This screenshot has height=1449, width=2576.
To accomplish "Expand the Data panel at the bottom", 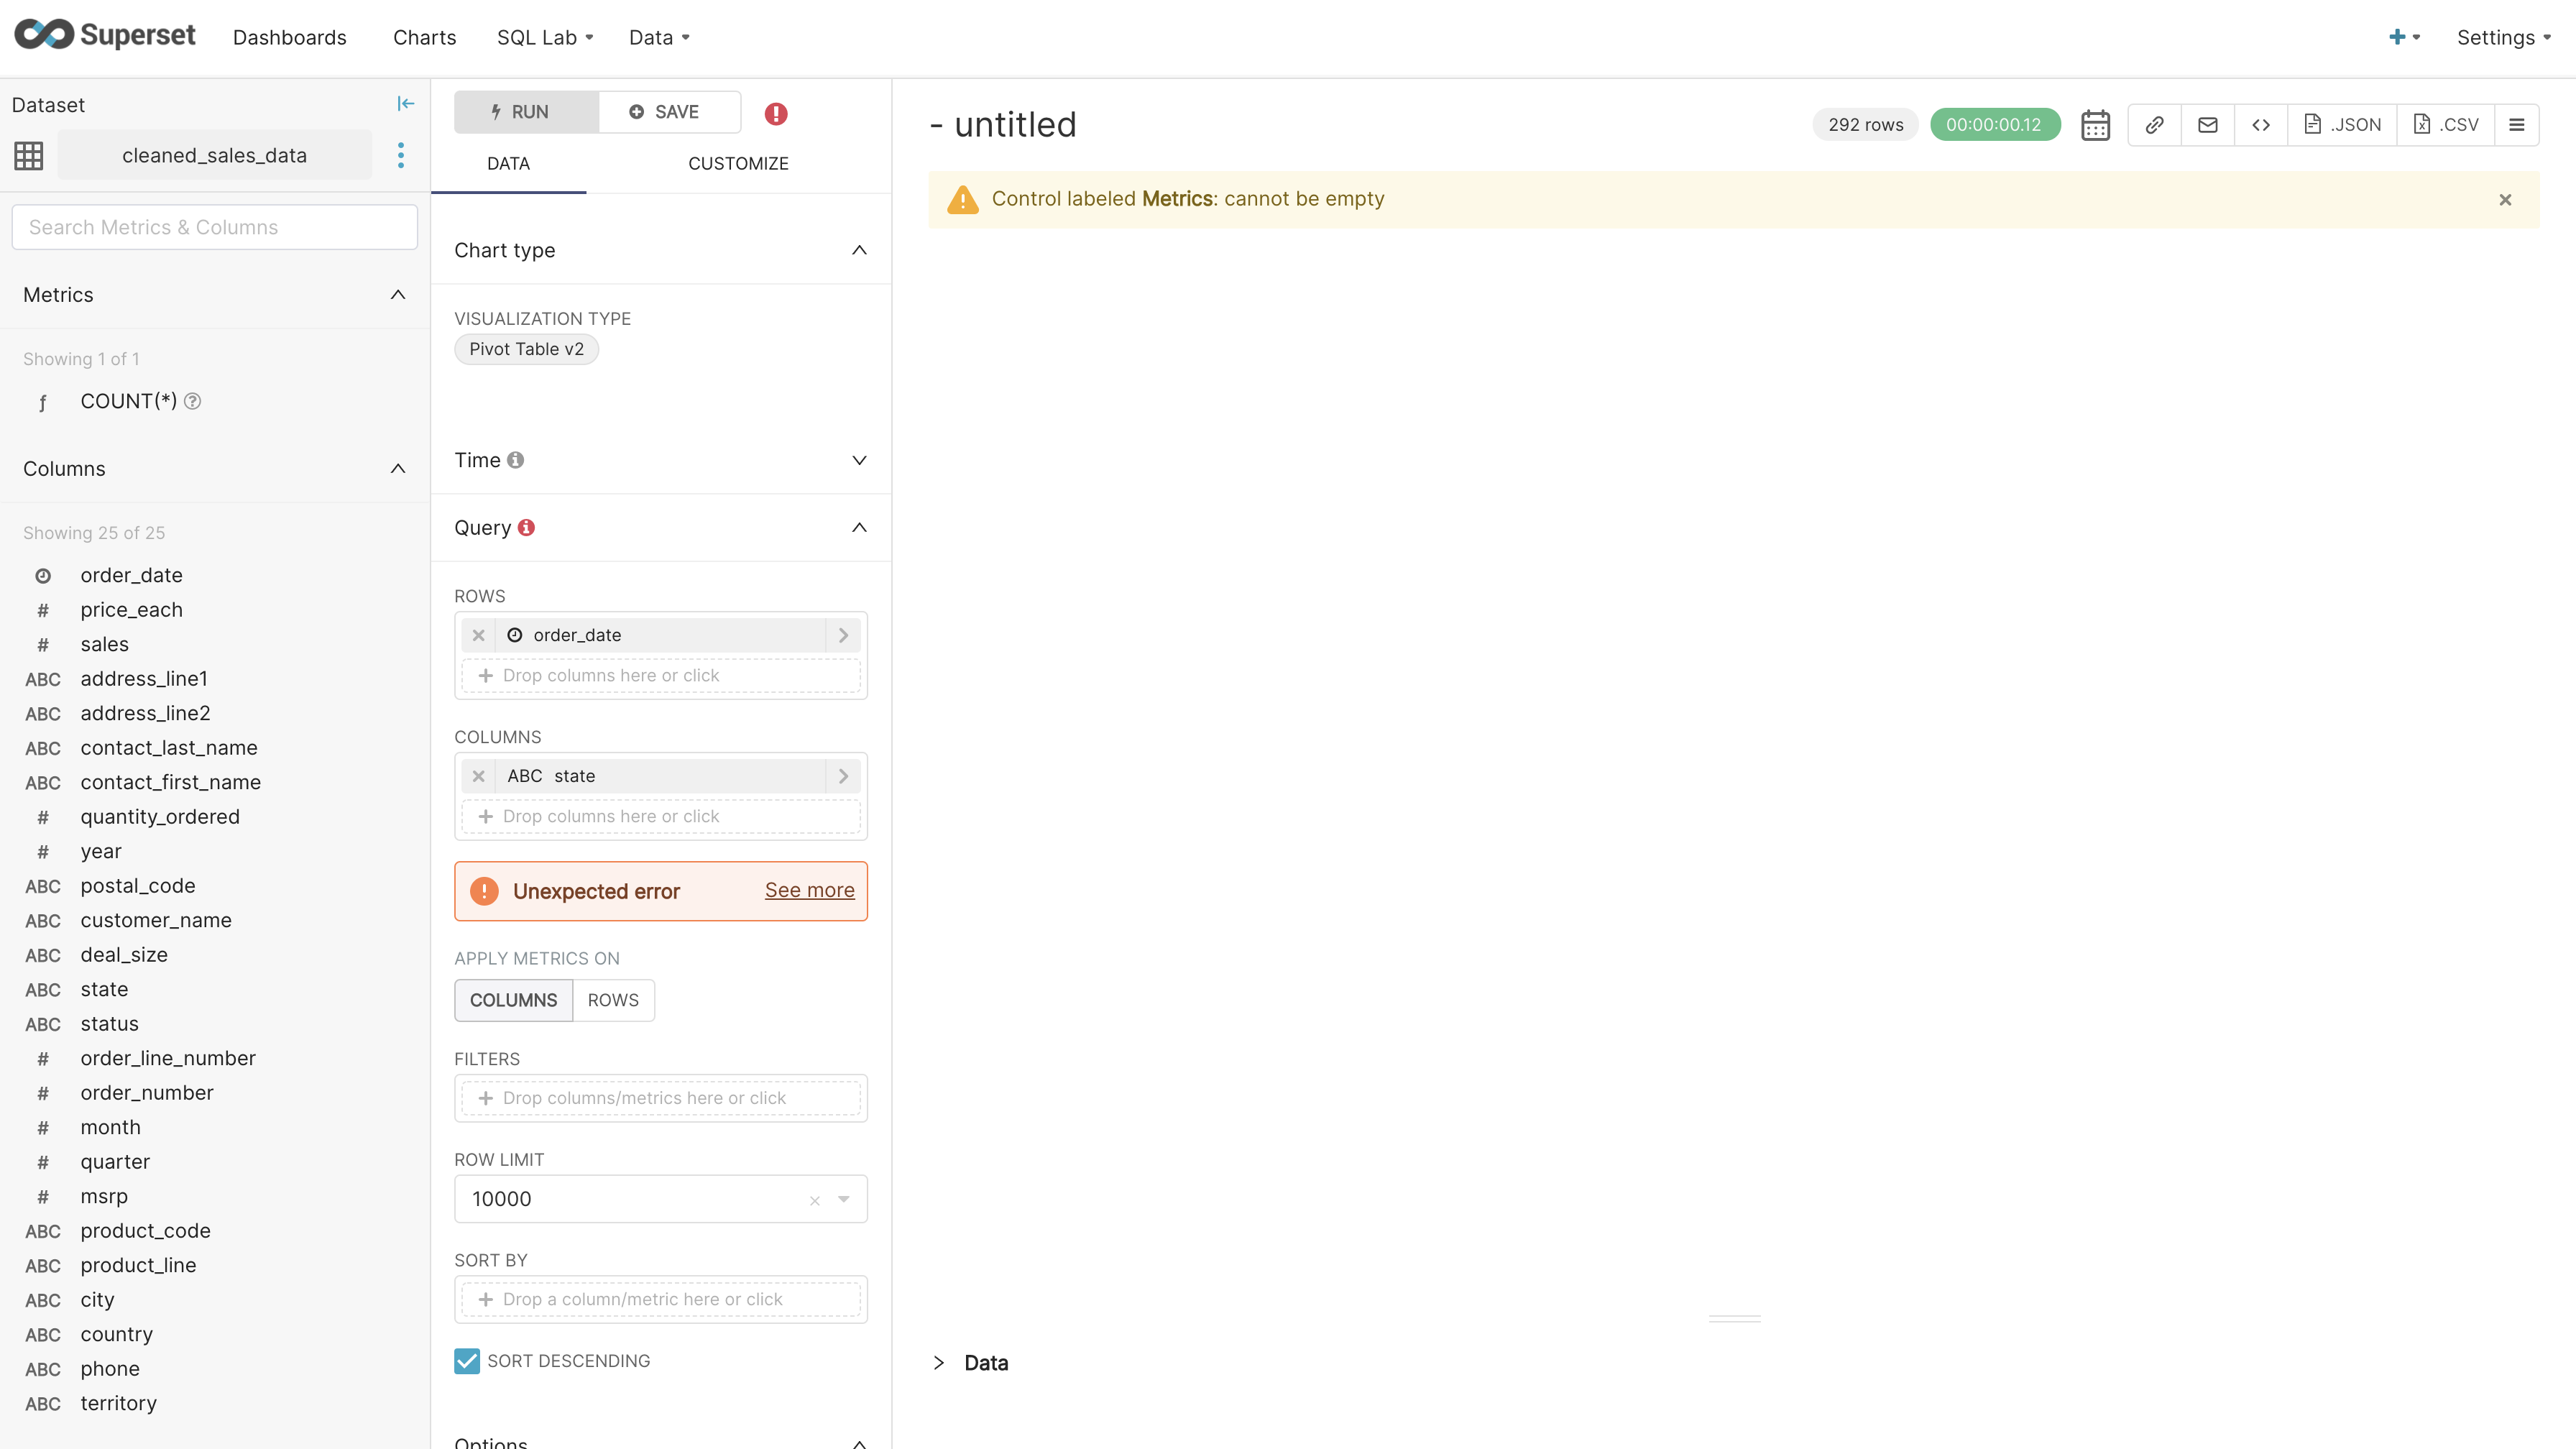I will click(938, 1362).
